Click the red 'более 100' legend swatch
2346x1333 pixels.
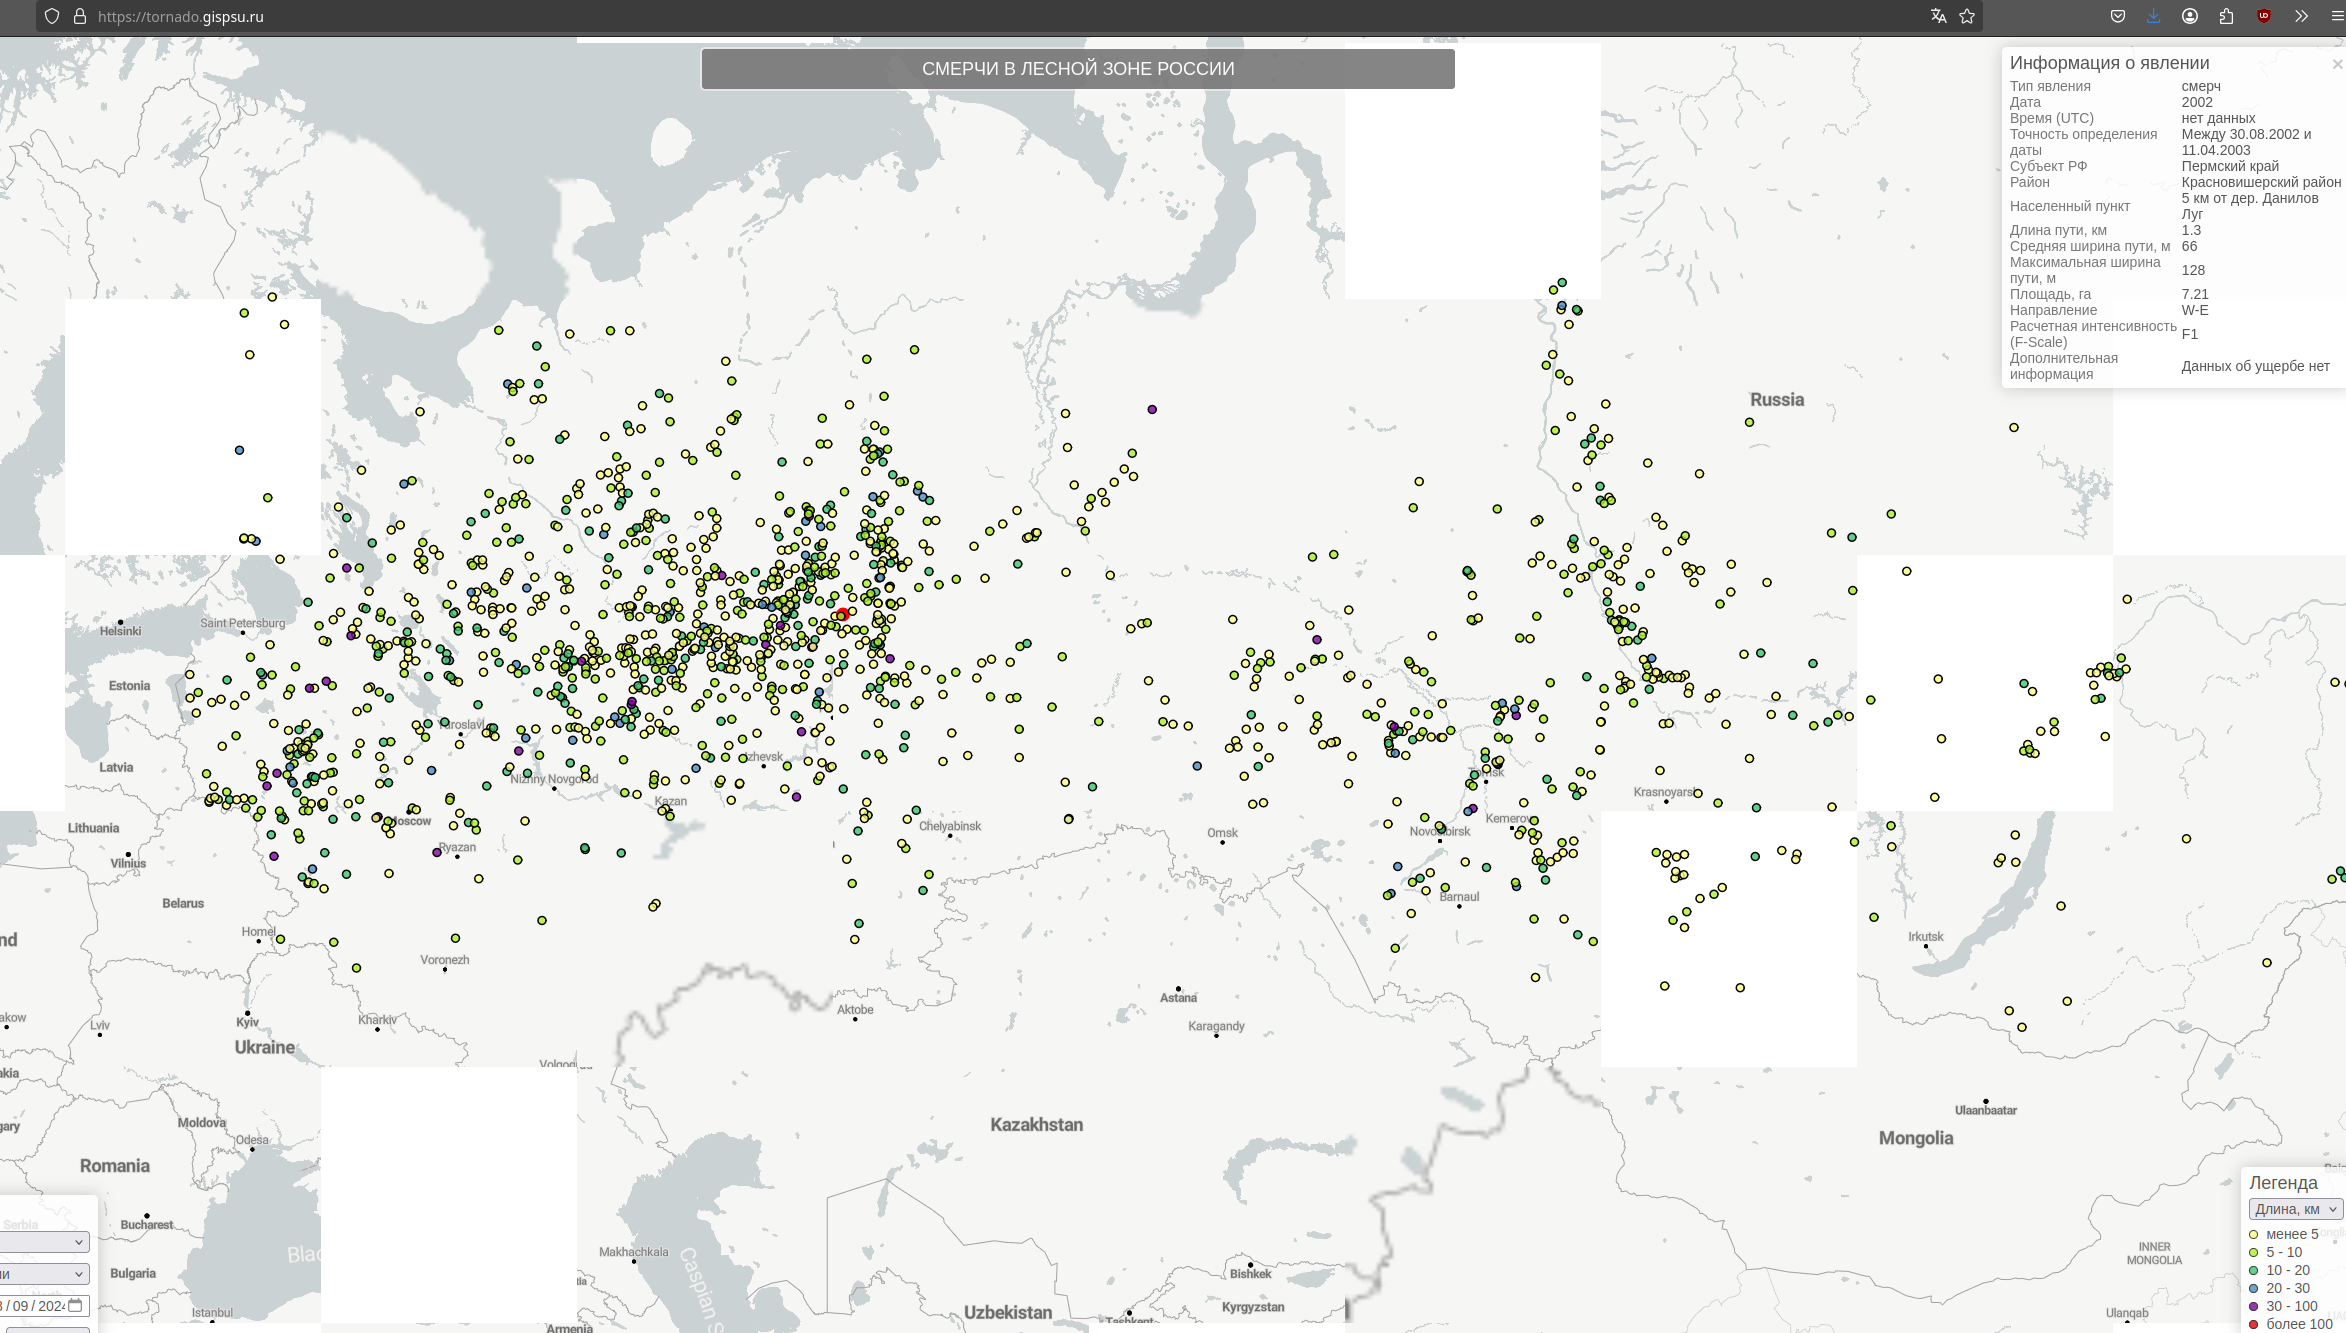click(x=2254, y=1324)
